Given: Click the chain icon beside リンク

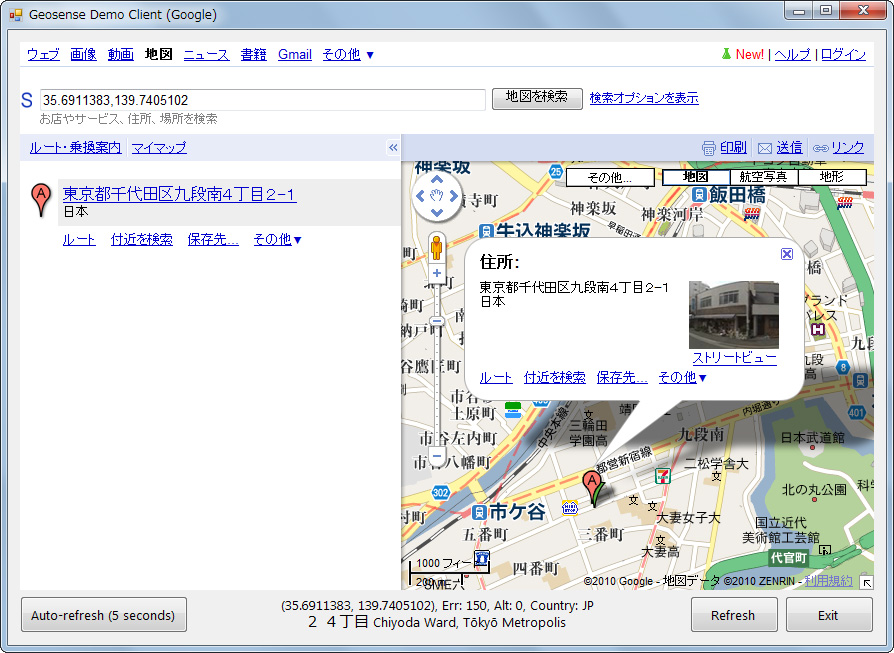Looking at the screenshot, I should click(x=822, y=146).
